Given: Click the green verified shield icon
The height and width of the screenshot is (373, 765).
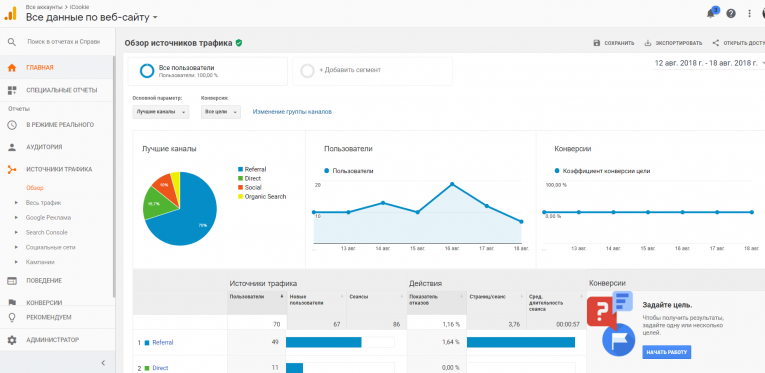Looking at the screenshot, I should click(239, 43).
